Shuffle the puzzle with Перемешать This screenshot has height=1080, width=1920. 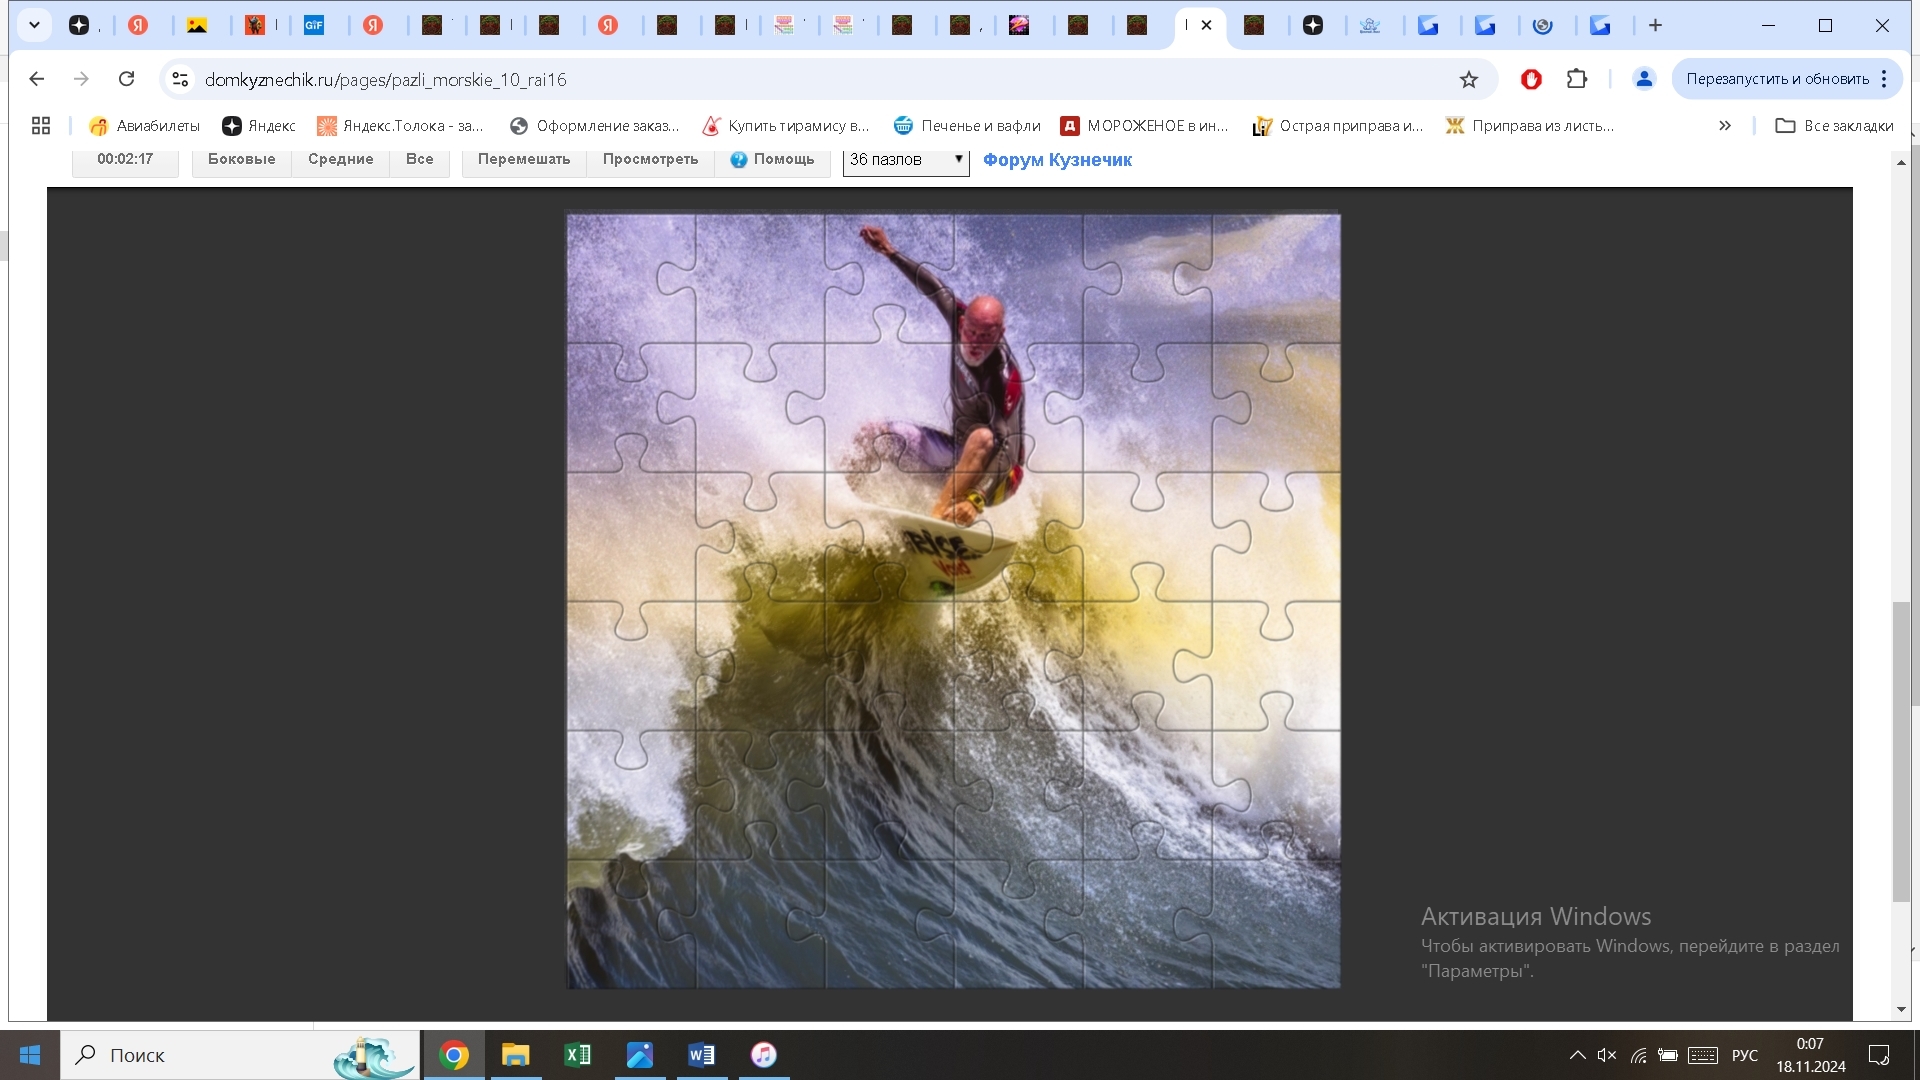523,159
